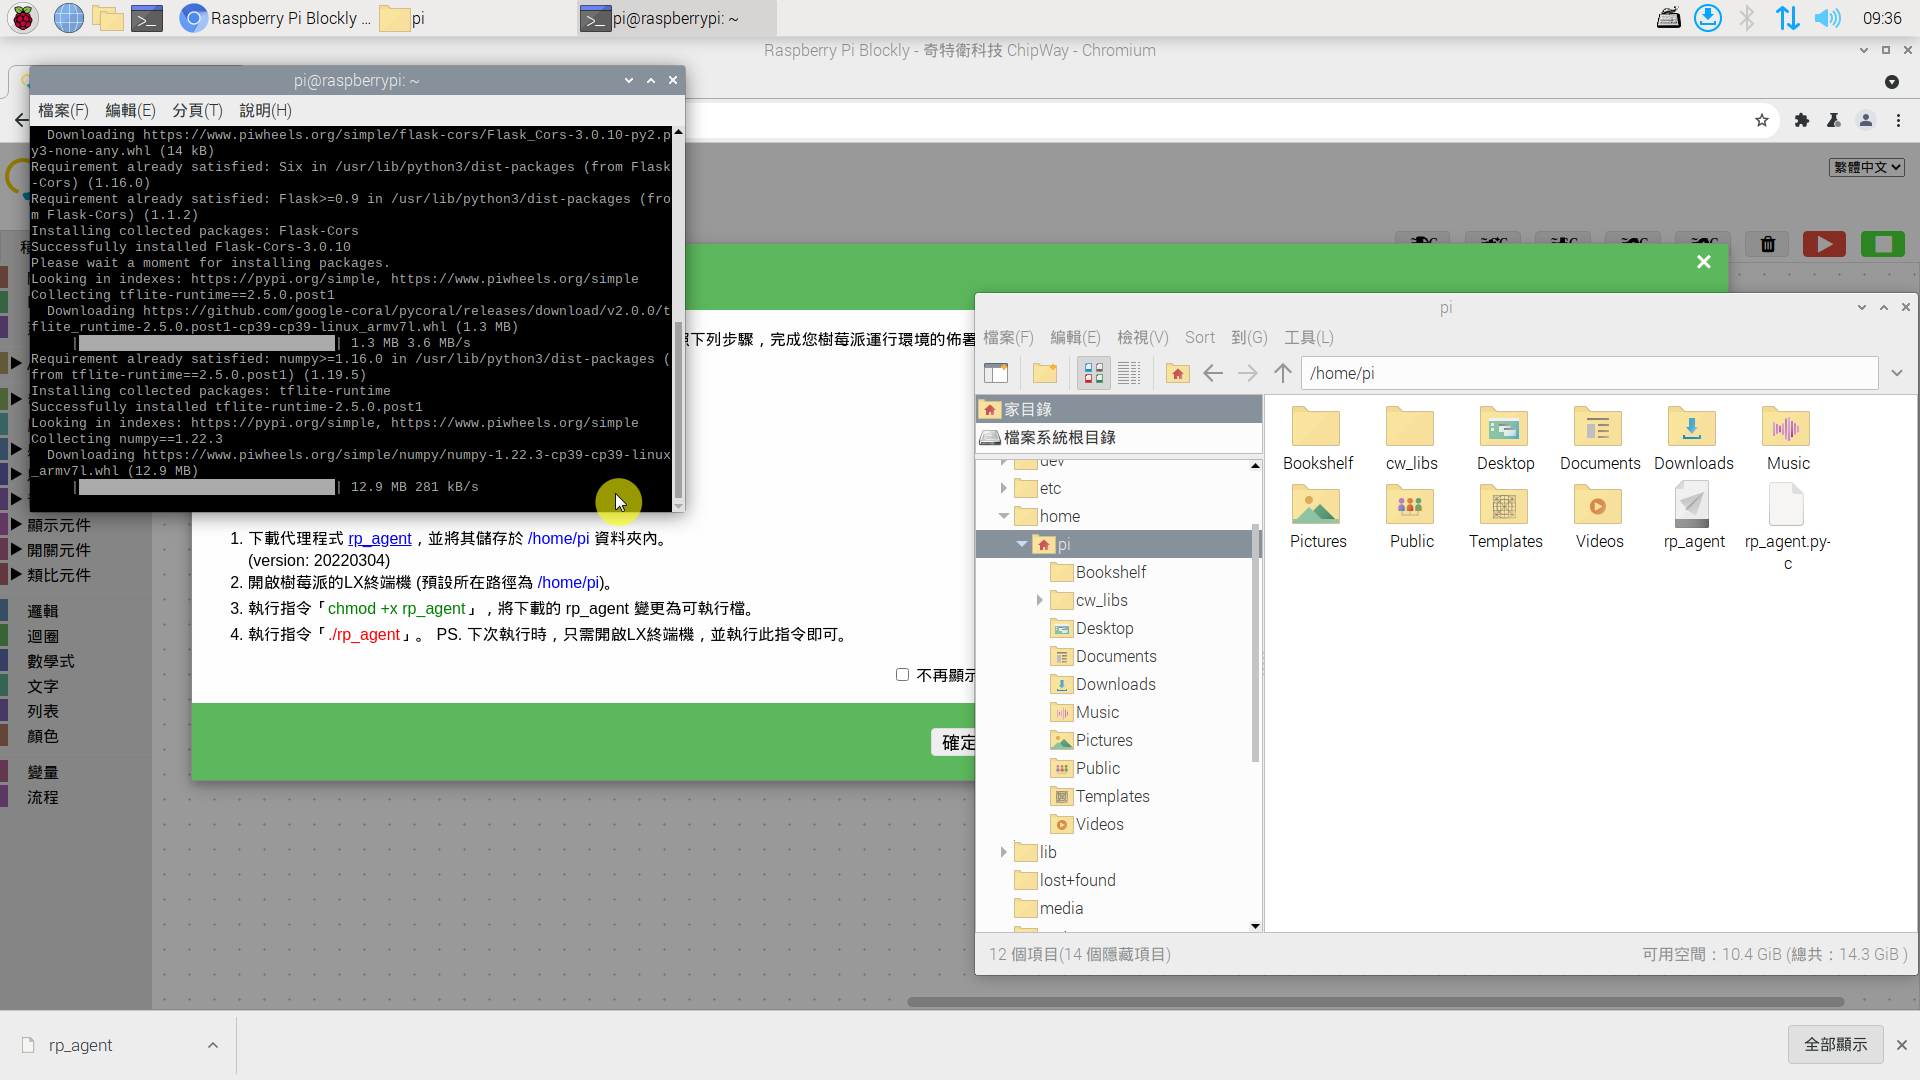The image size is (1920, 1080).
Task: Click the trash can delete icon
Action: 1768,244
